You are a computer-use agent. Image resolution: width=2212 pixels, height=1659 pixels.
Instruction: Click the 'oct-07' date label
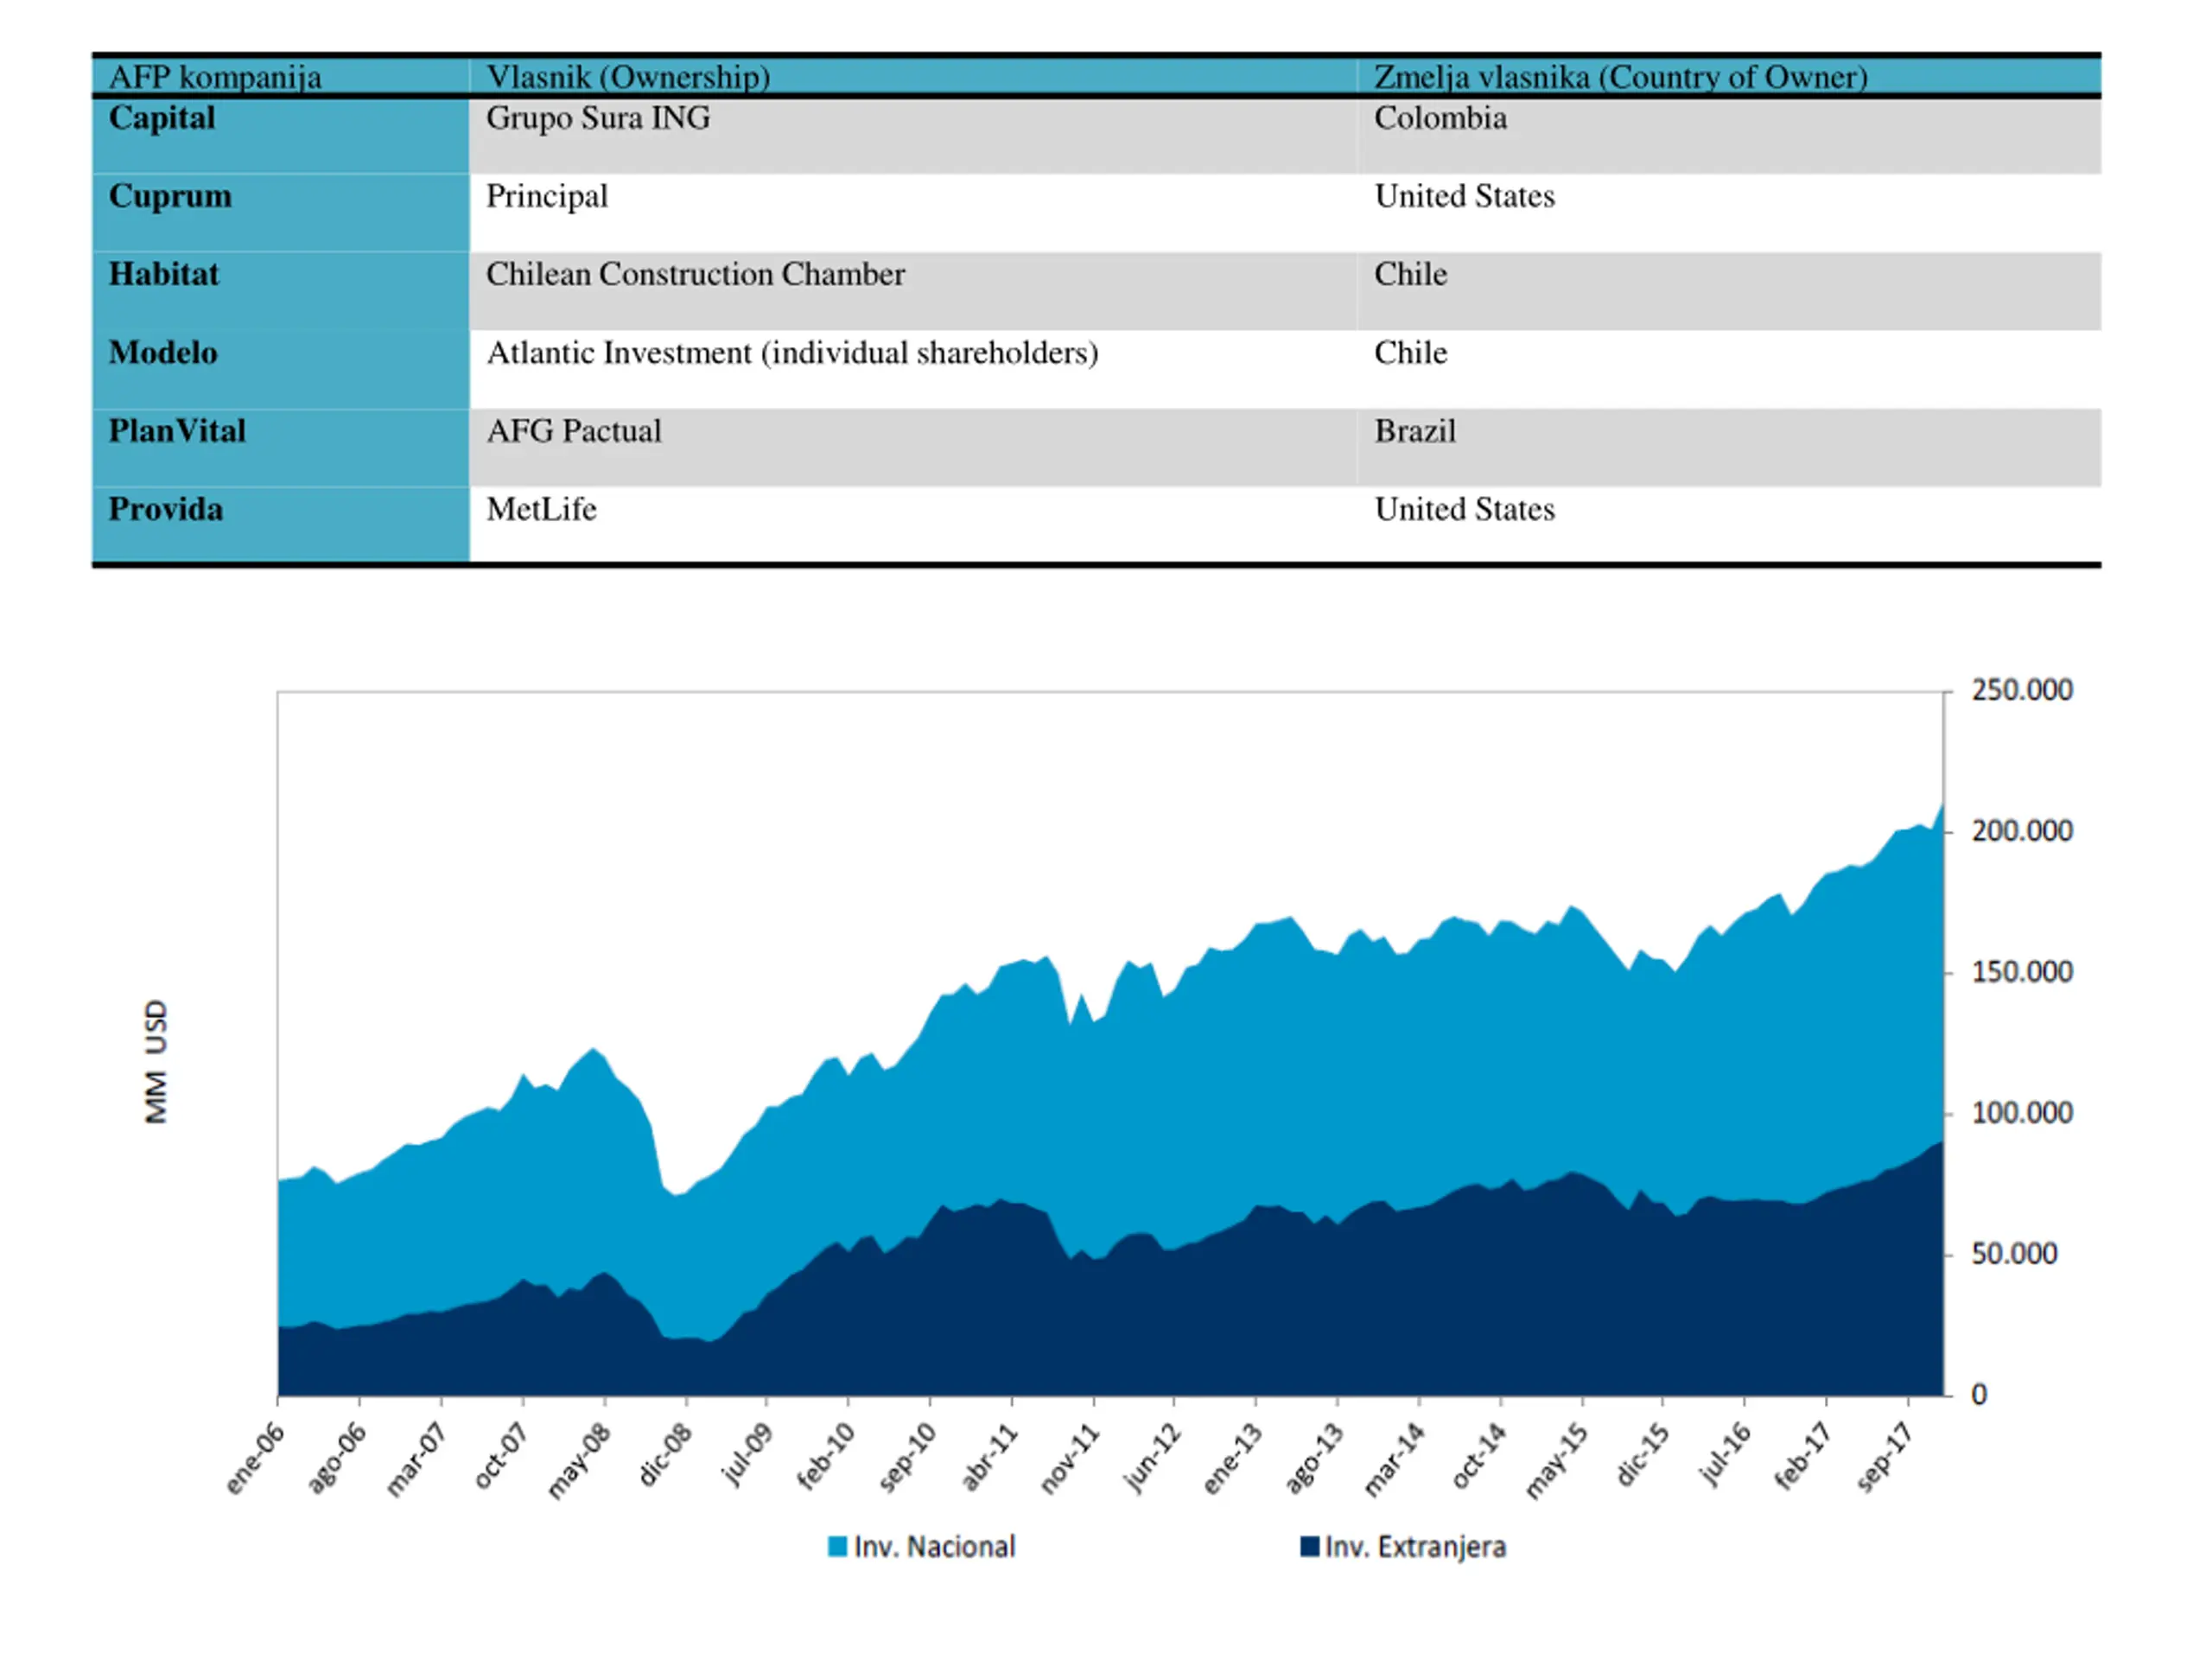click(500, 1456)
